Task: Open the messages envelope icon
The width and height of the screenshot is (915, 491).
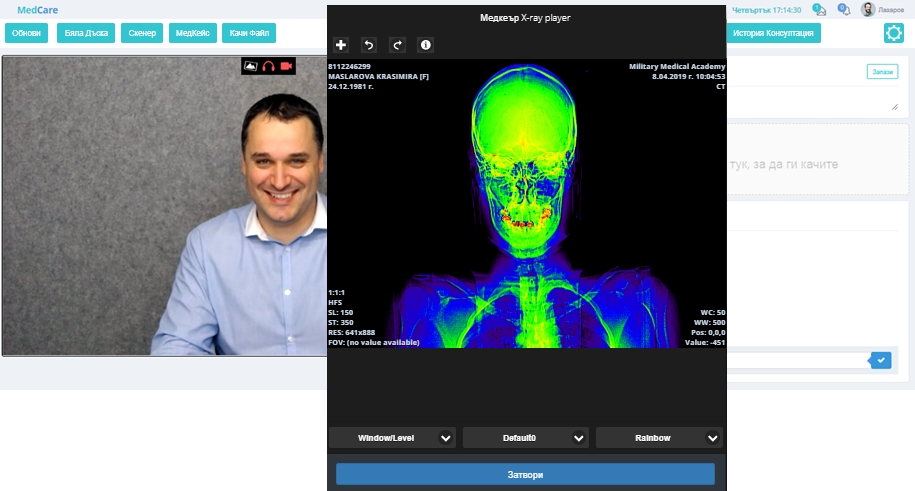Action: (x=819, y=10)
